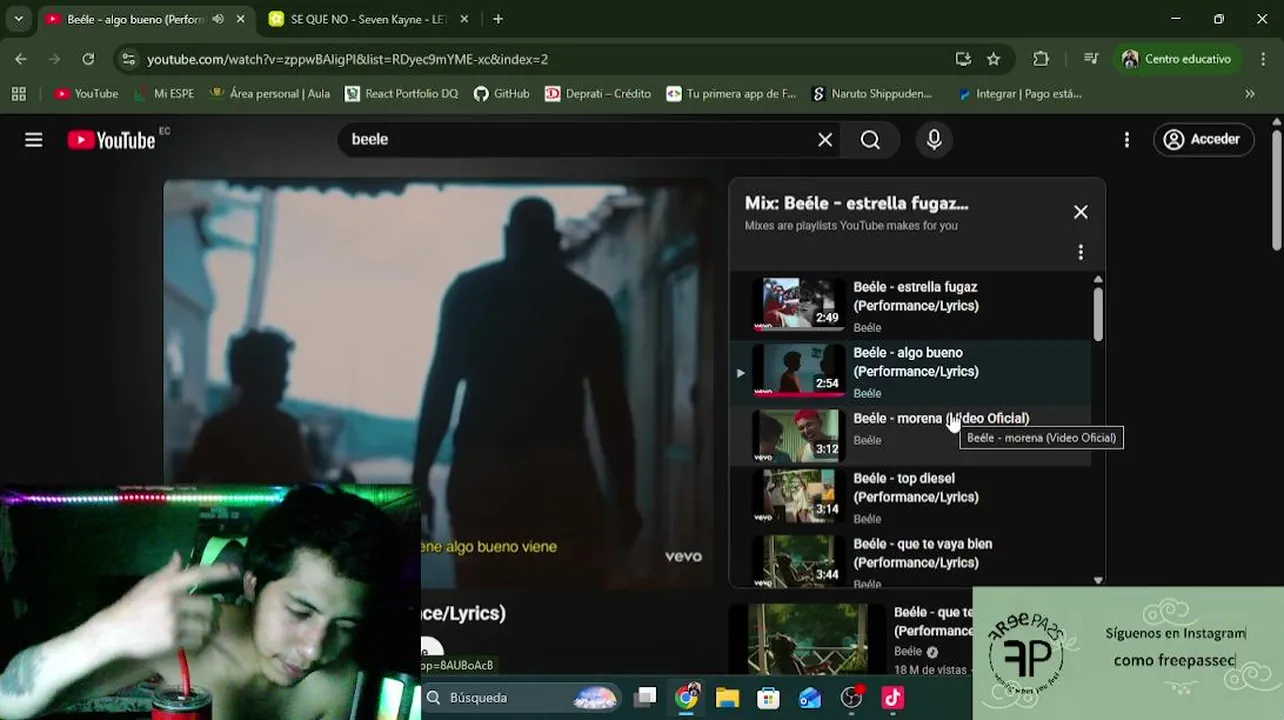Open the Naruto Shippuden bookmark
Viewport: 1284px width, 720px height.
(872, 93)
